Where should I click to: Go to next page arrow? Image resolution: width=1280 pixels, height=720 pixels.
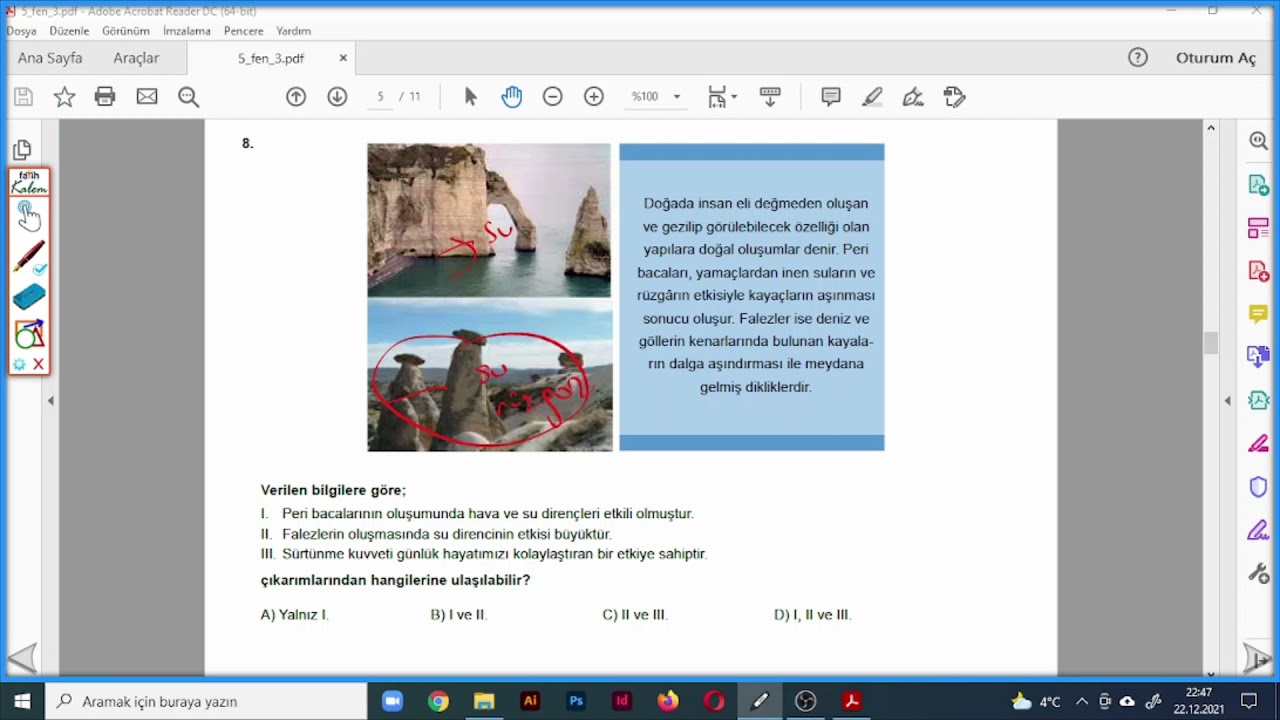337,97
